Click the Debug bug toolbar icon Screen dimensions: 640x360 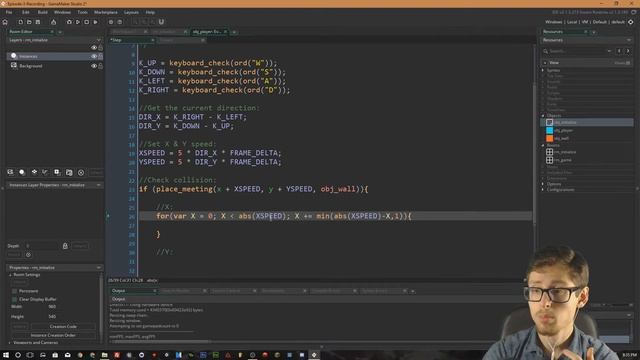click(69, 22)
